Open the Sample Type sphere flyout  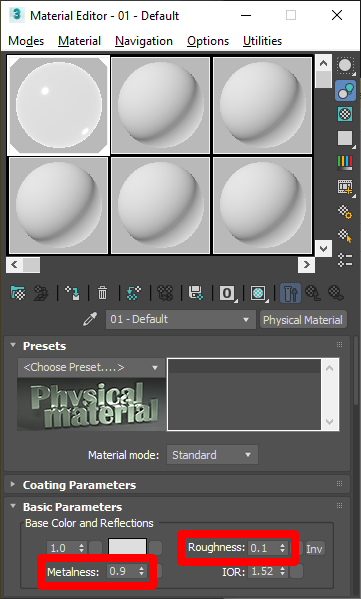346,66
